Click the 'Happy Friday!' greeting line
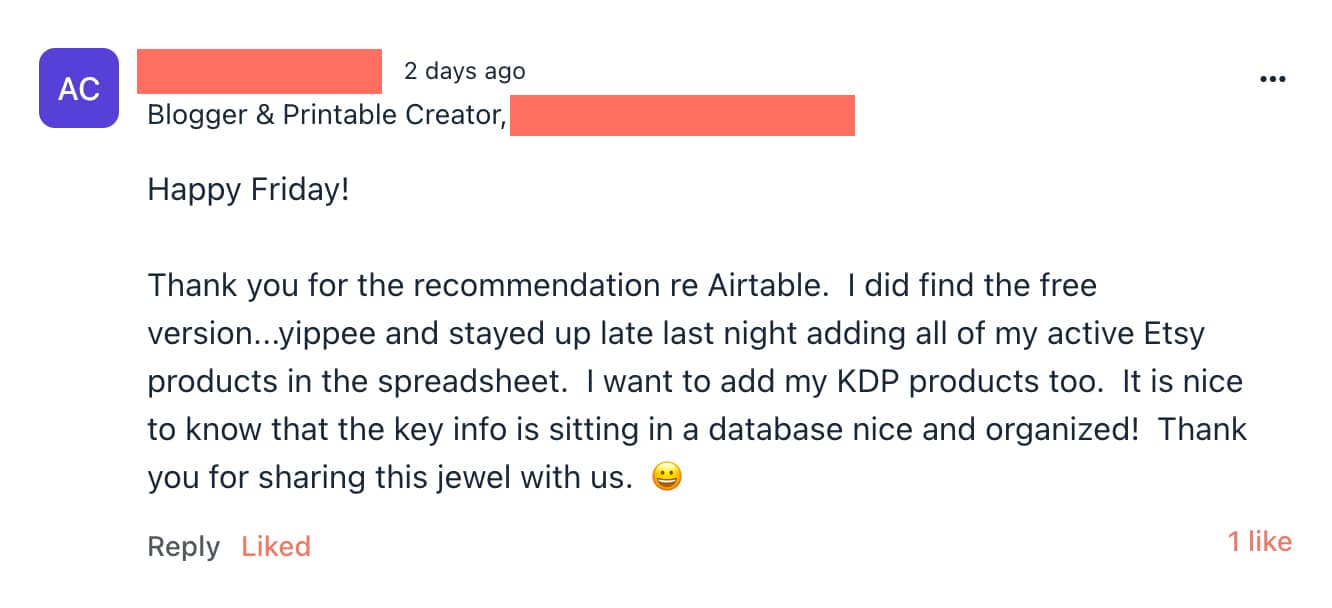The height and width of the screenshot is (608, 1332). pos(249,189)
